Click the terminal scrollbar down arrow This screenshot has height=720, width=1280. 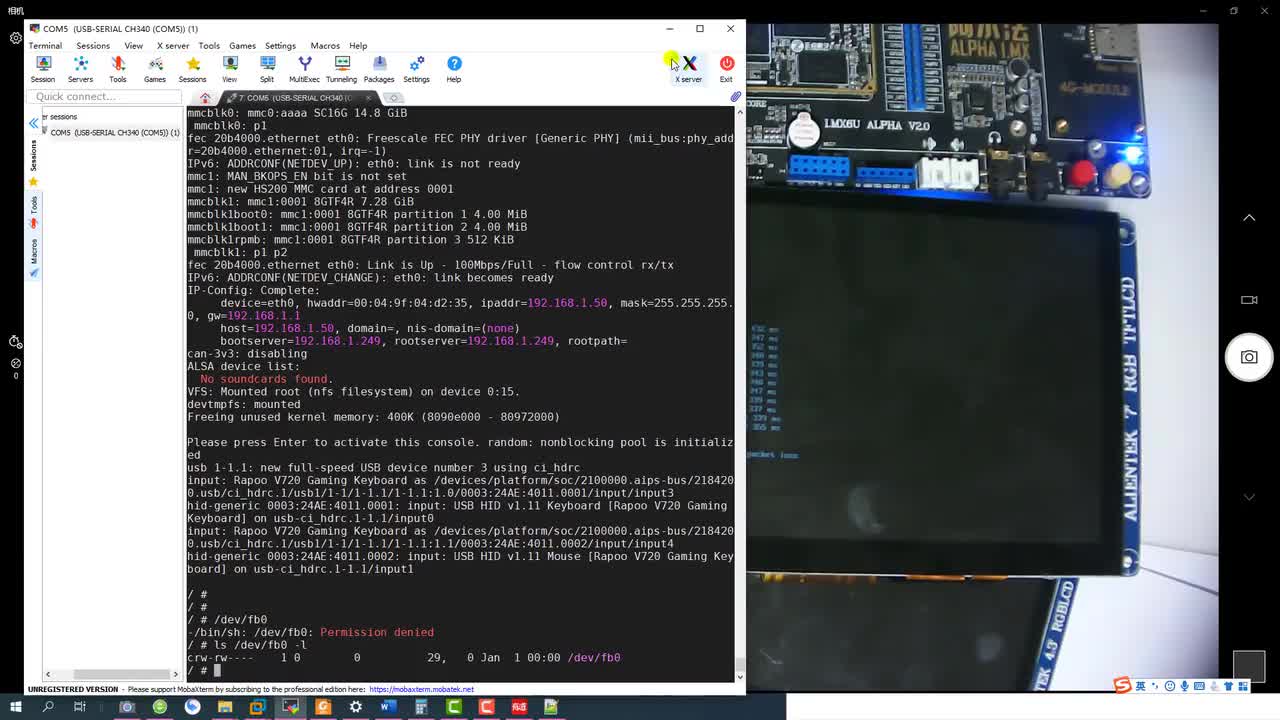pyautogui.click(x=740, y=677)
